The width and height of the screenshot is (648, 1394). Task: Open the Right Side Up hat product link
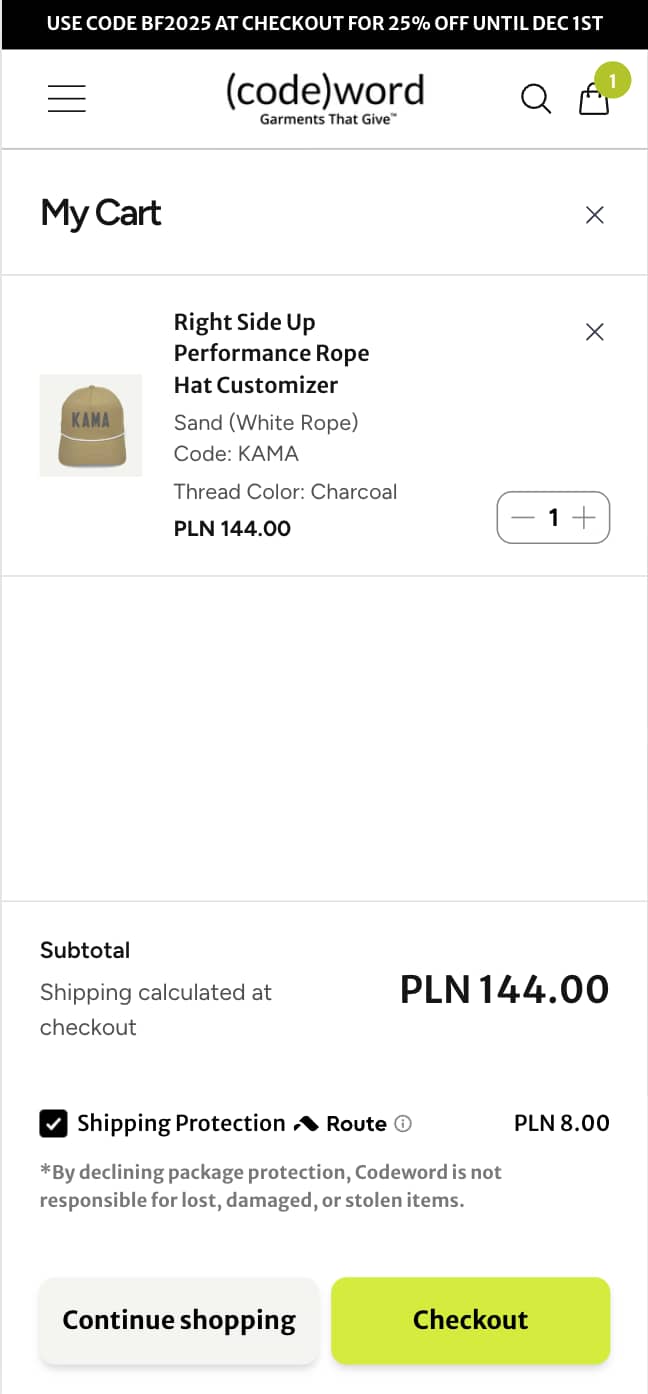(x=271, y=352)
